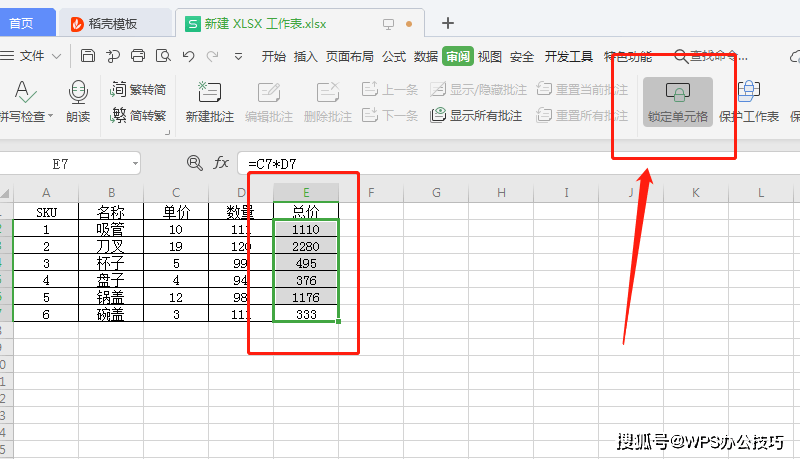Click 保护工作表 protect sheet button
800x459 pixels.
748,102
